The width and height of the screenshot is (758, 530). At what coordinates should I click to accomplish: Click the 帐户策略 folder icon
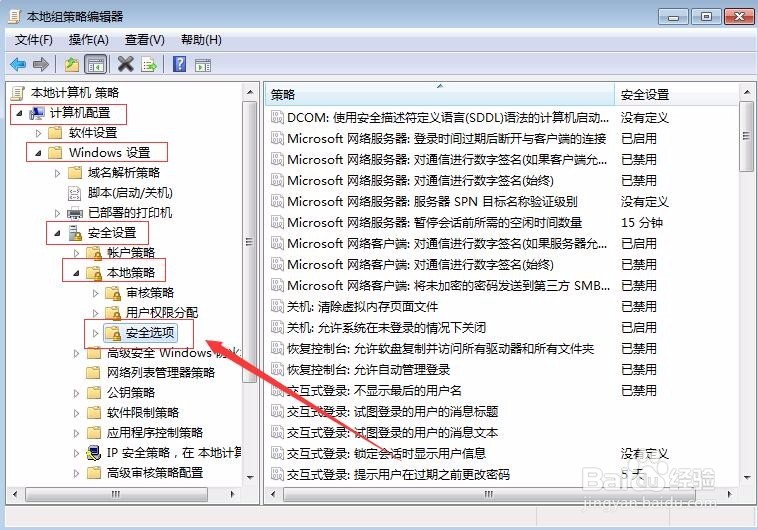[x=94, y=253]
